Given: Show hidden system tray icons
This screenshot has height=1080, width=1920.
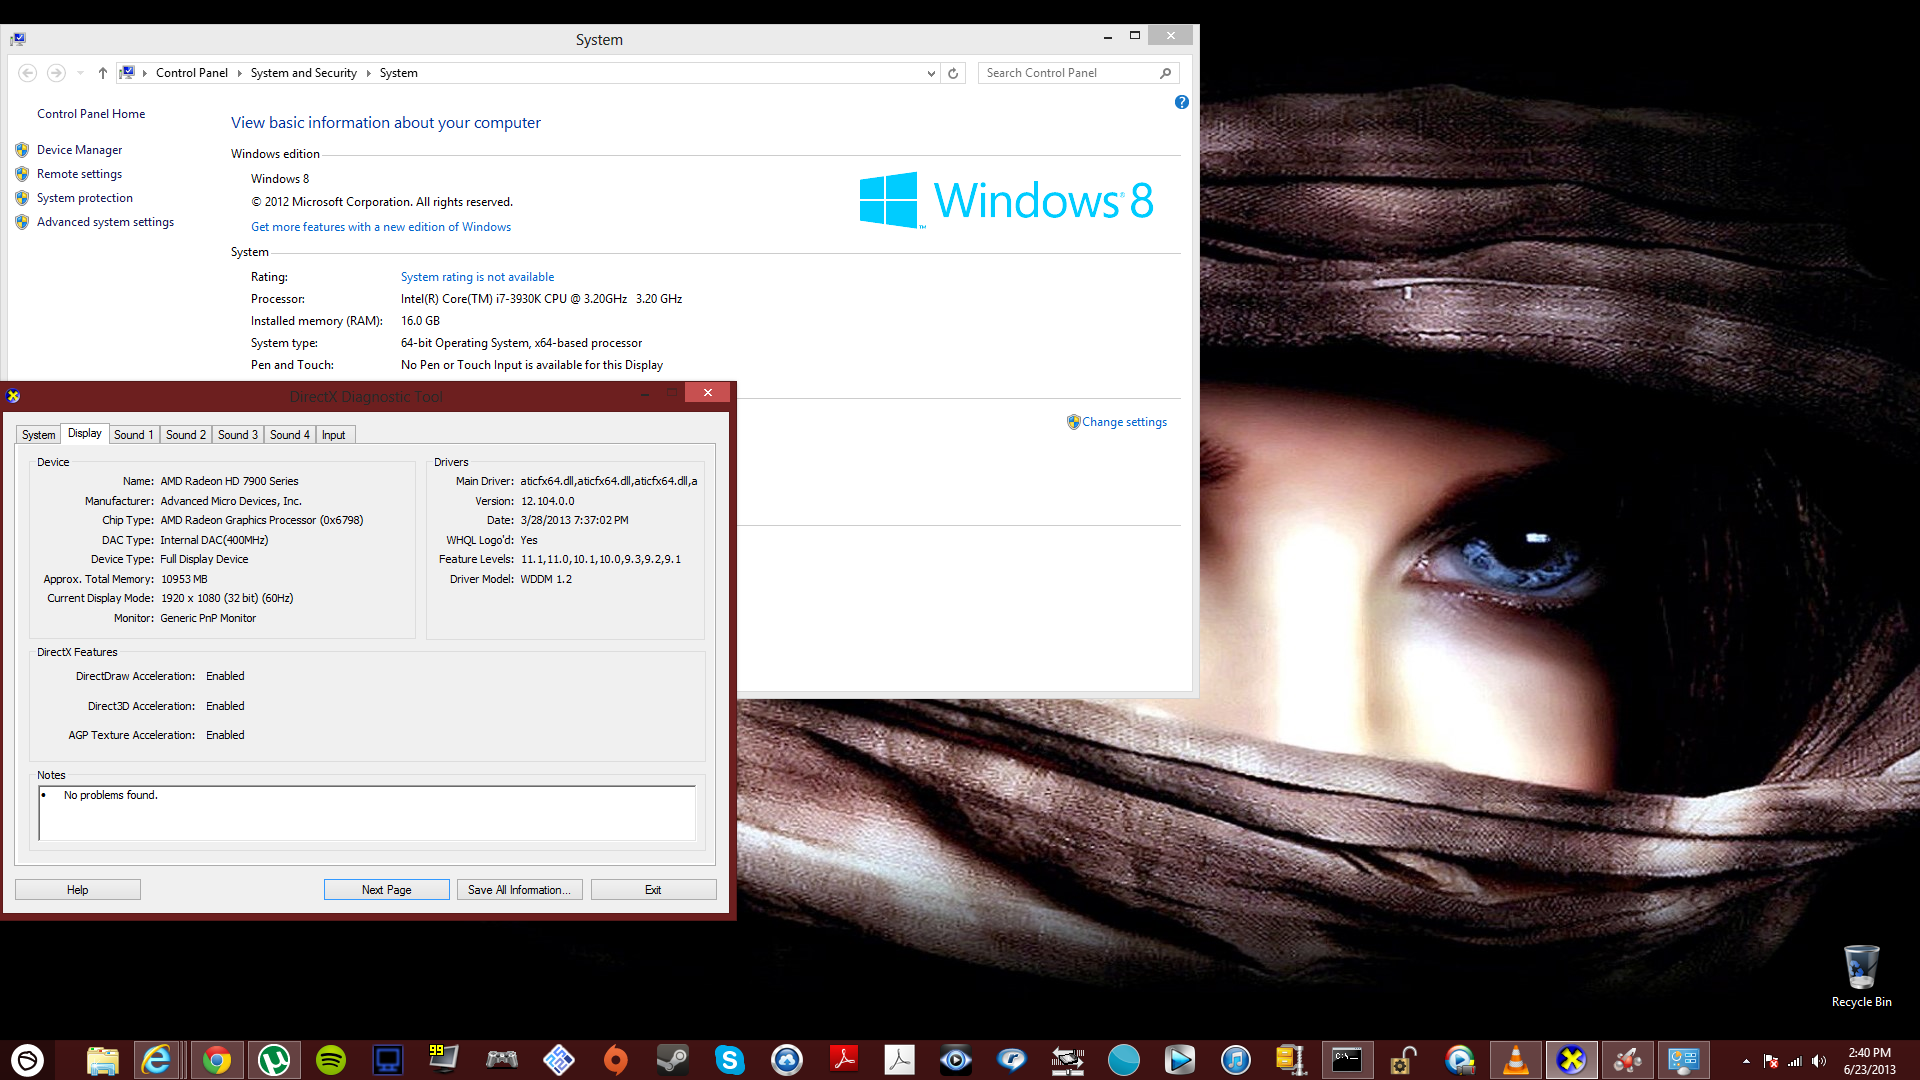Looking at the screenshot, I should click(1746, 1061).
